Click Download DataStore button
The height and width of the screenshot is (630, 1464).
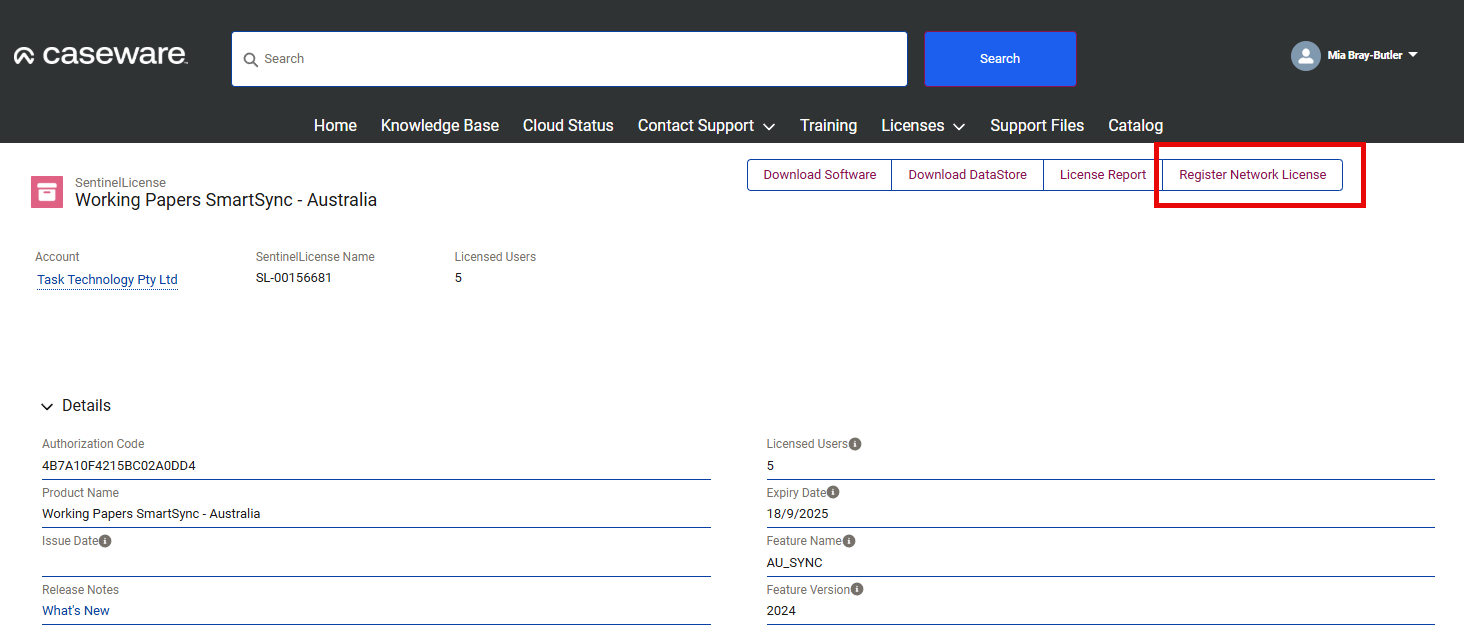click(967, 175)
